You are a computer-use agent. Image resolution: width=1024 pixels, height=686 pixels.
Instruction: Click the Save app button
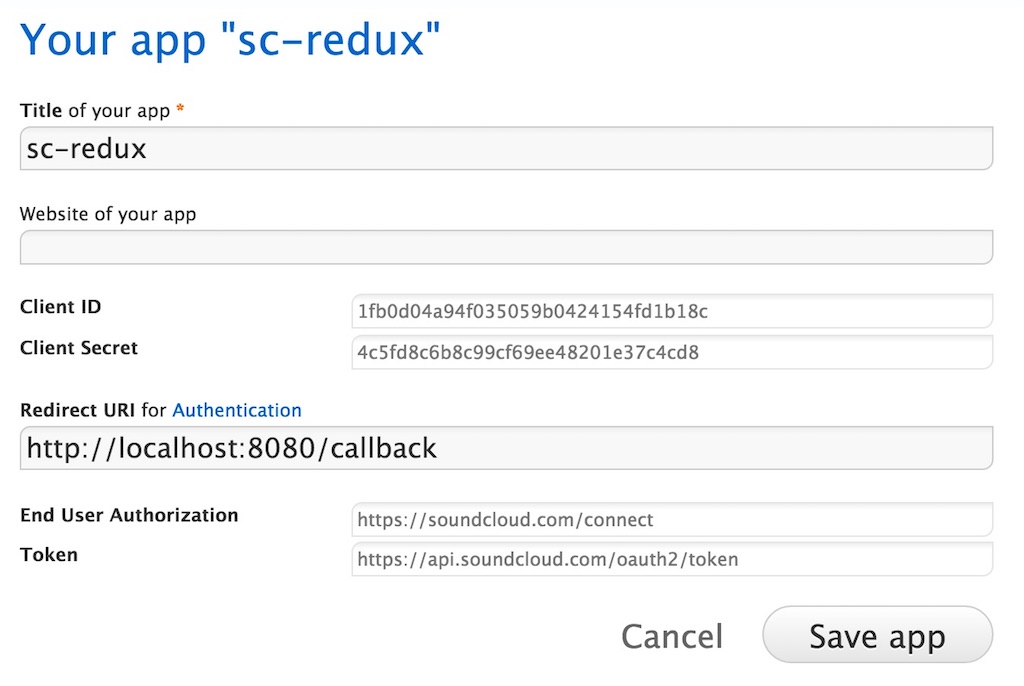pos(877,636)
